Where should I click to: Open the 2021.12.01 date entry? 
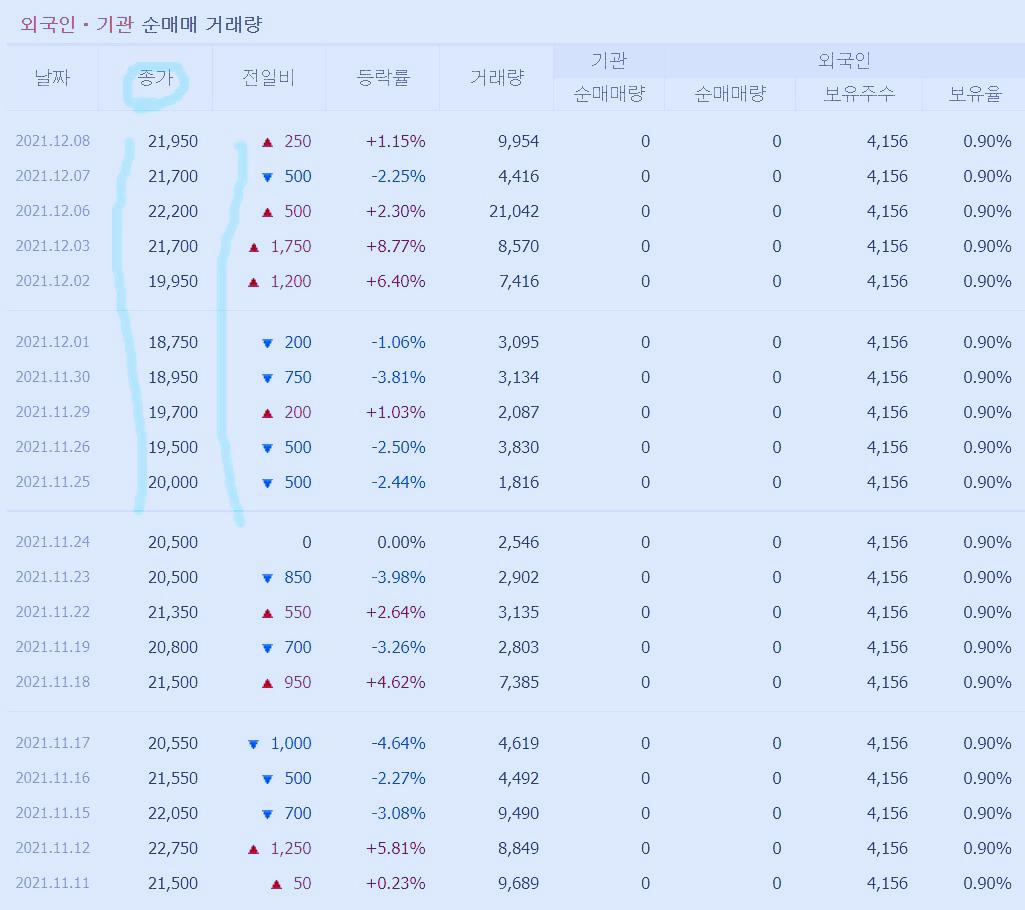[x=52, y=342]
